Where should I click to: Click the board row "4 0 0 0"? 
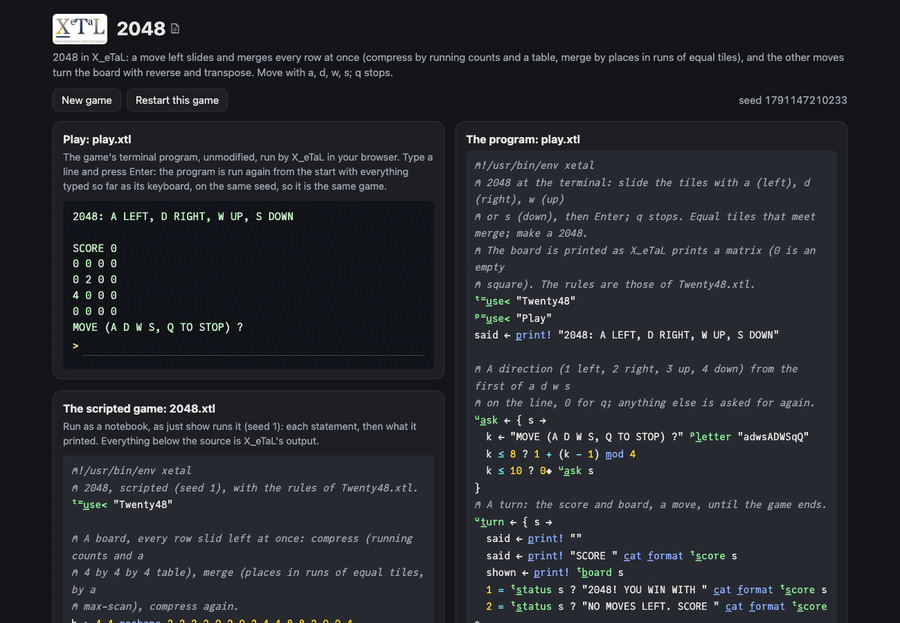95,295
